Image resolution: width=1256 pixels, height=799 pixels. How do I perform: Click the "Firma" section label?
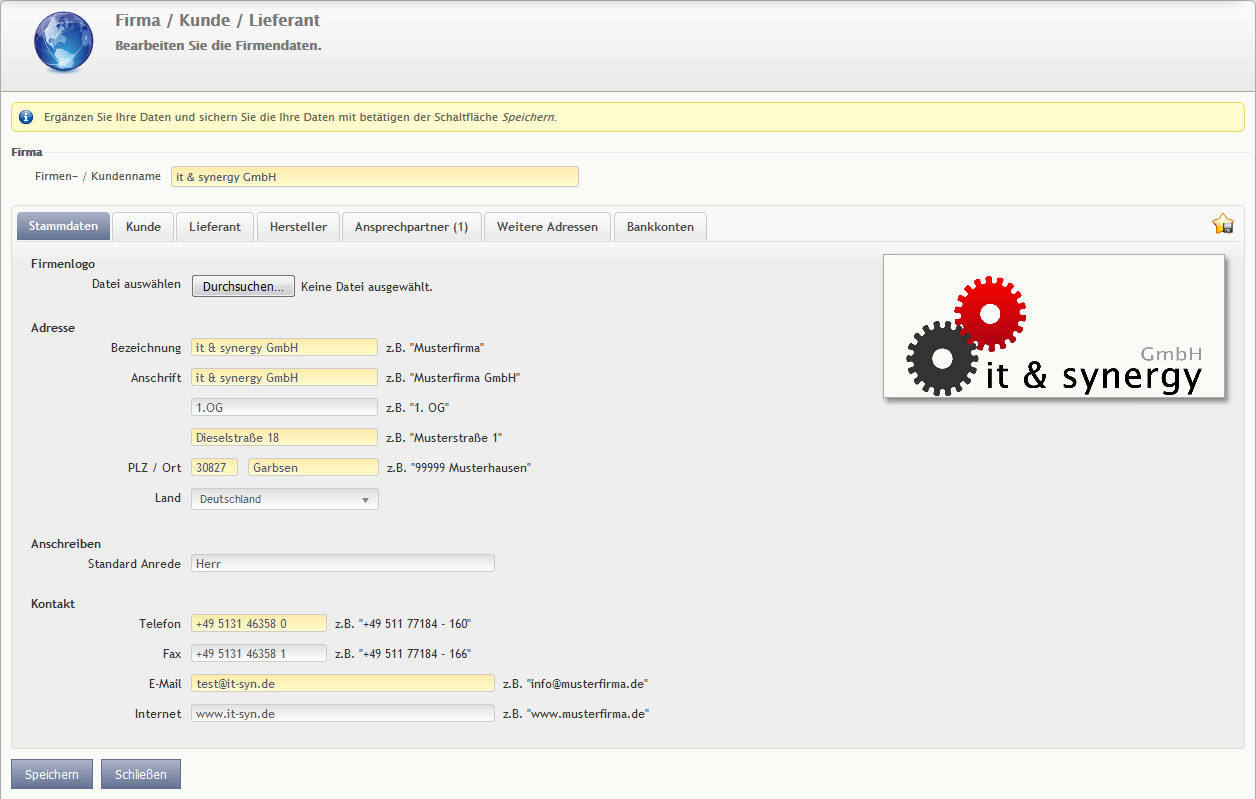coord(27,152)
